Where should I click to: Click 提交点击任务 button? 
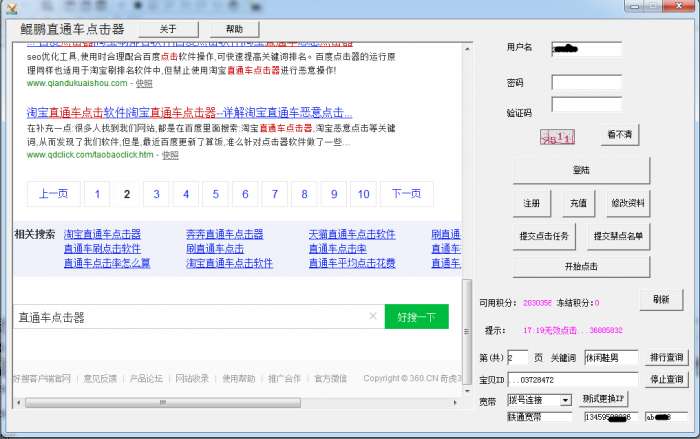[x=544, y=236]
